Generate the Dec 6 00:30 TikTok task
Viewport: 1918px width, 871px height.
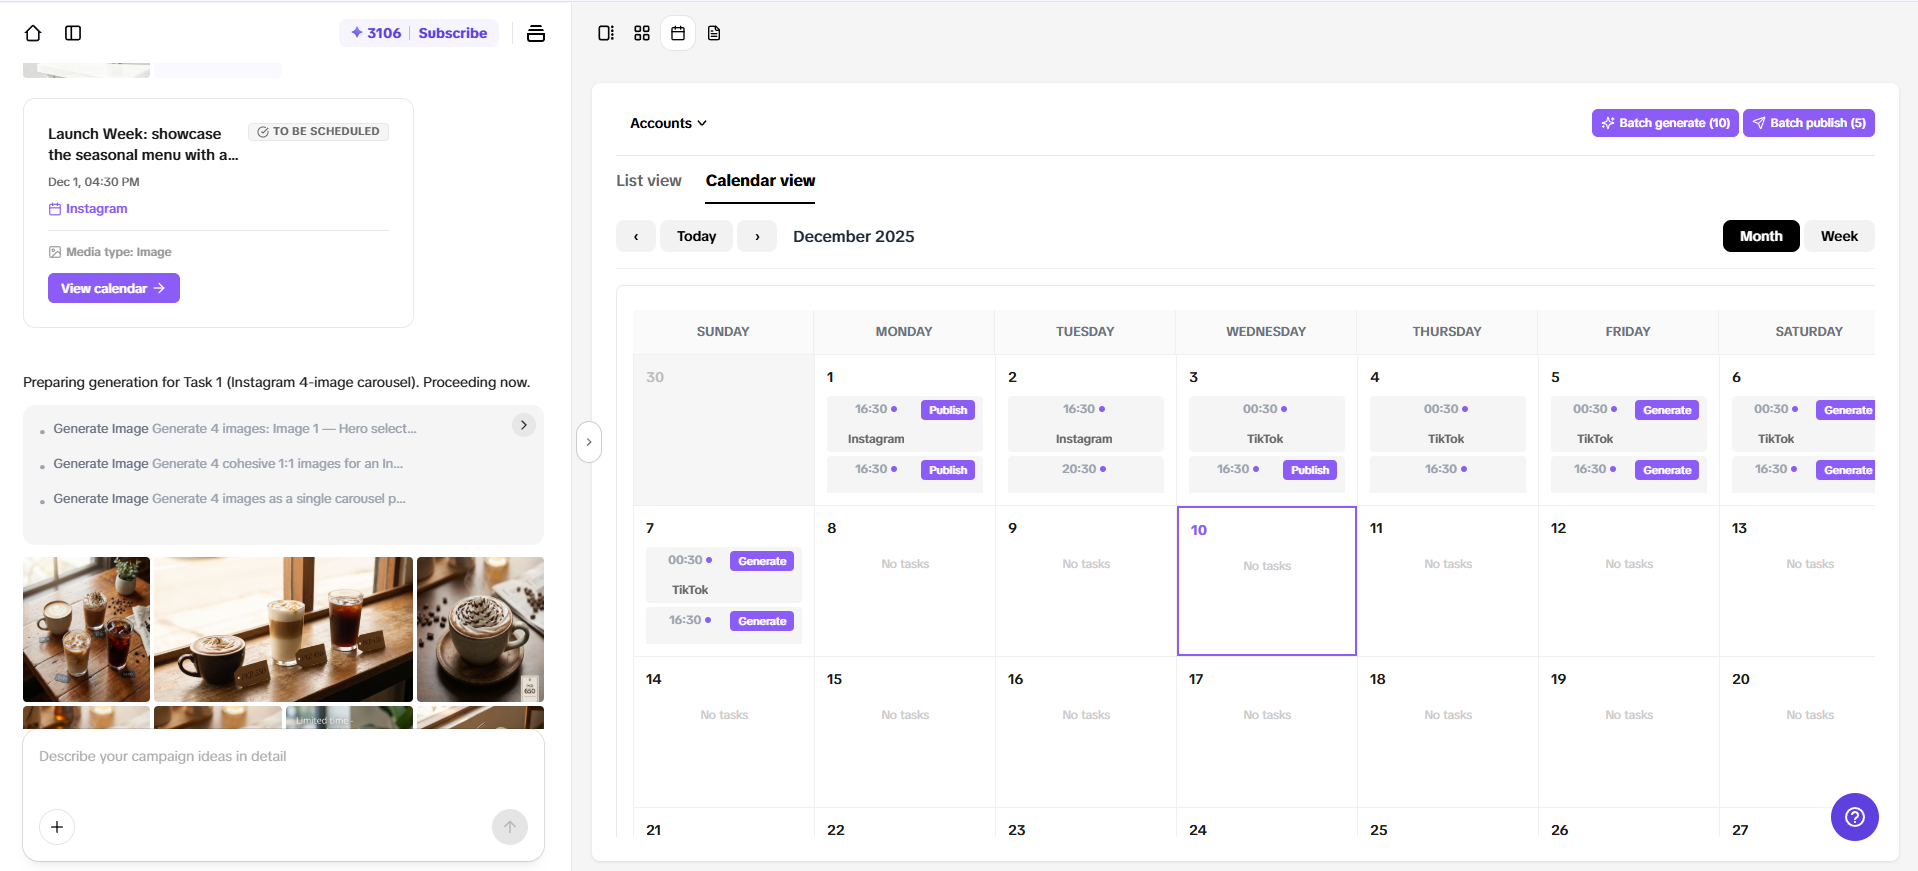pos(1846,410)
